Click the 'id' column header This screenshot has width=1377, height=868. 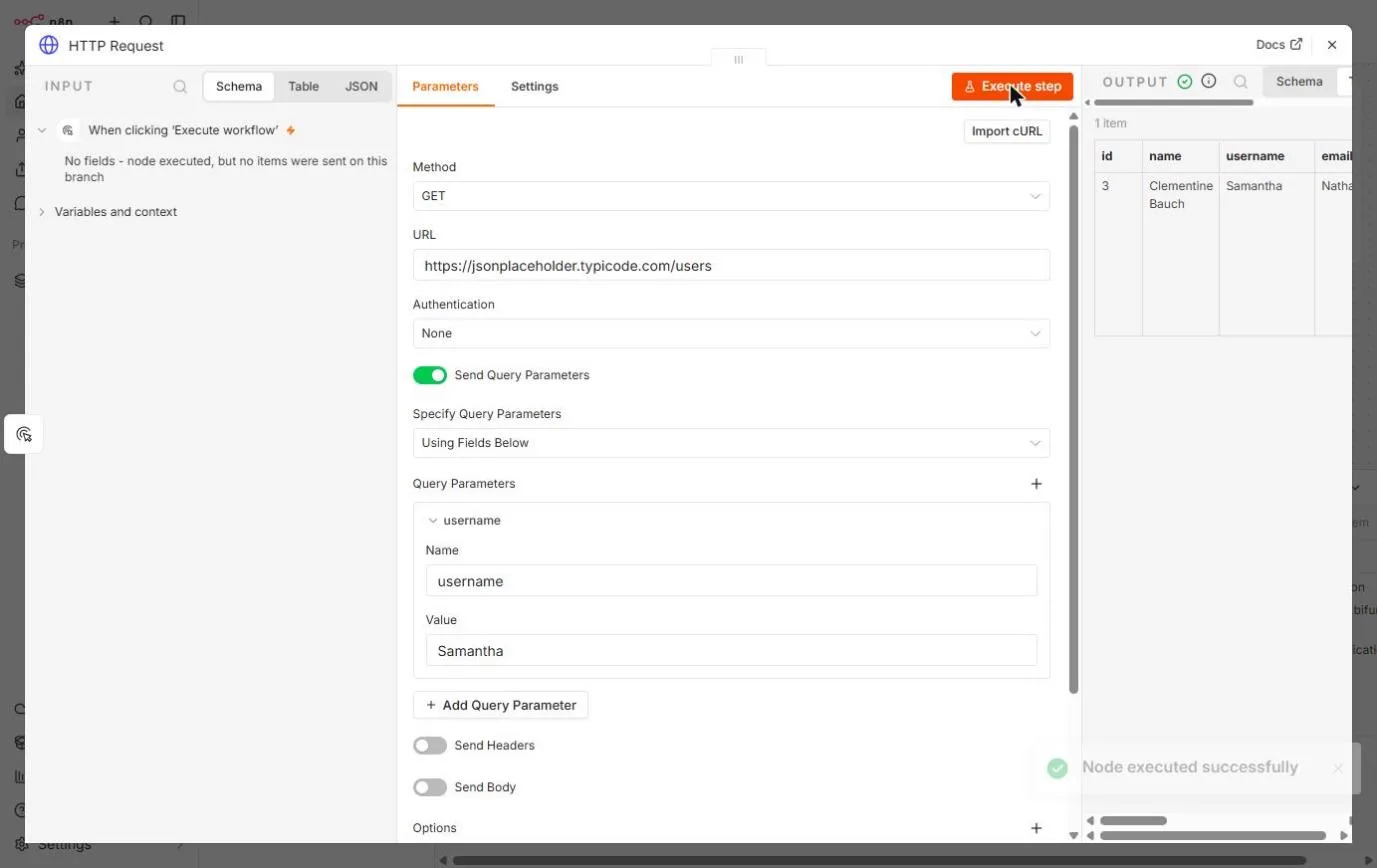tap(1118, 157)
